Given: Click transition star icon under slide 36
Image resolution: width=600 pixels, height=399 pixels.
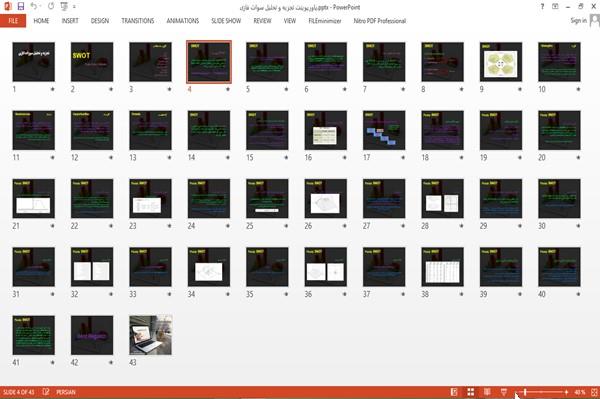Looking at the screenshot, I should click(x=344, y=294).
